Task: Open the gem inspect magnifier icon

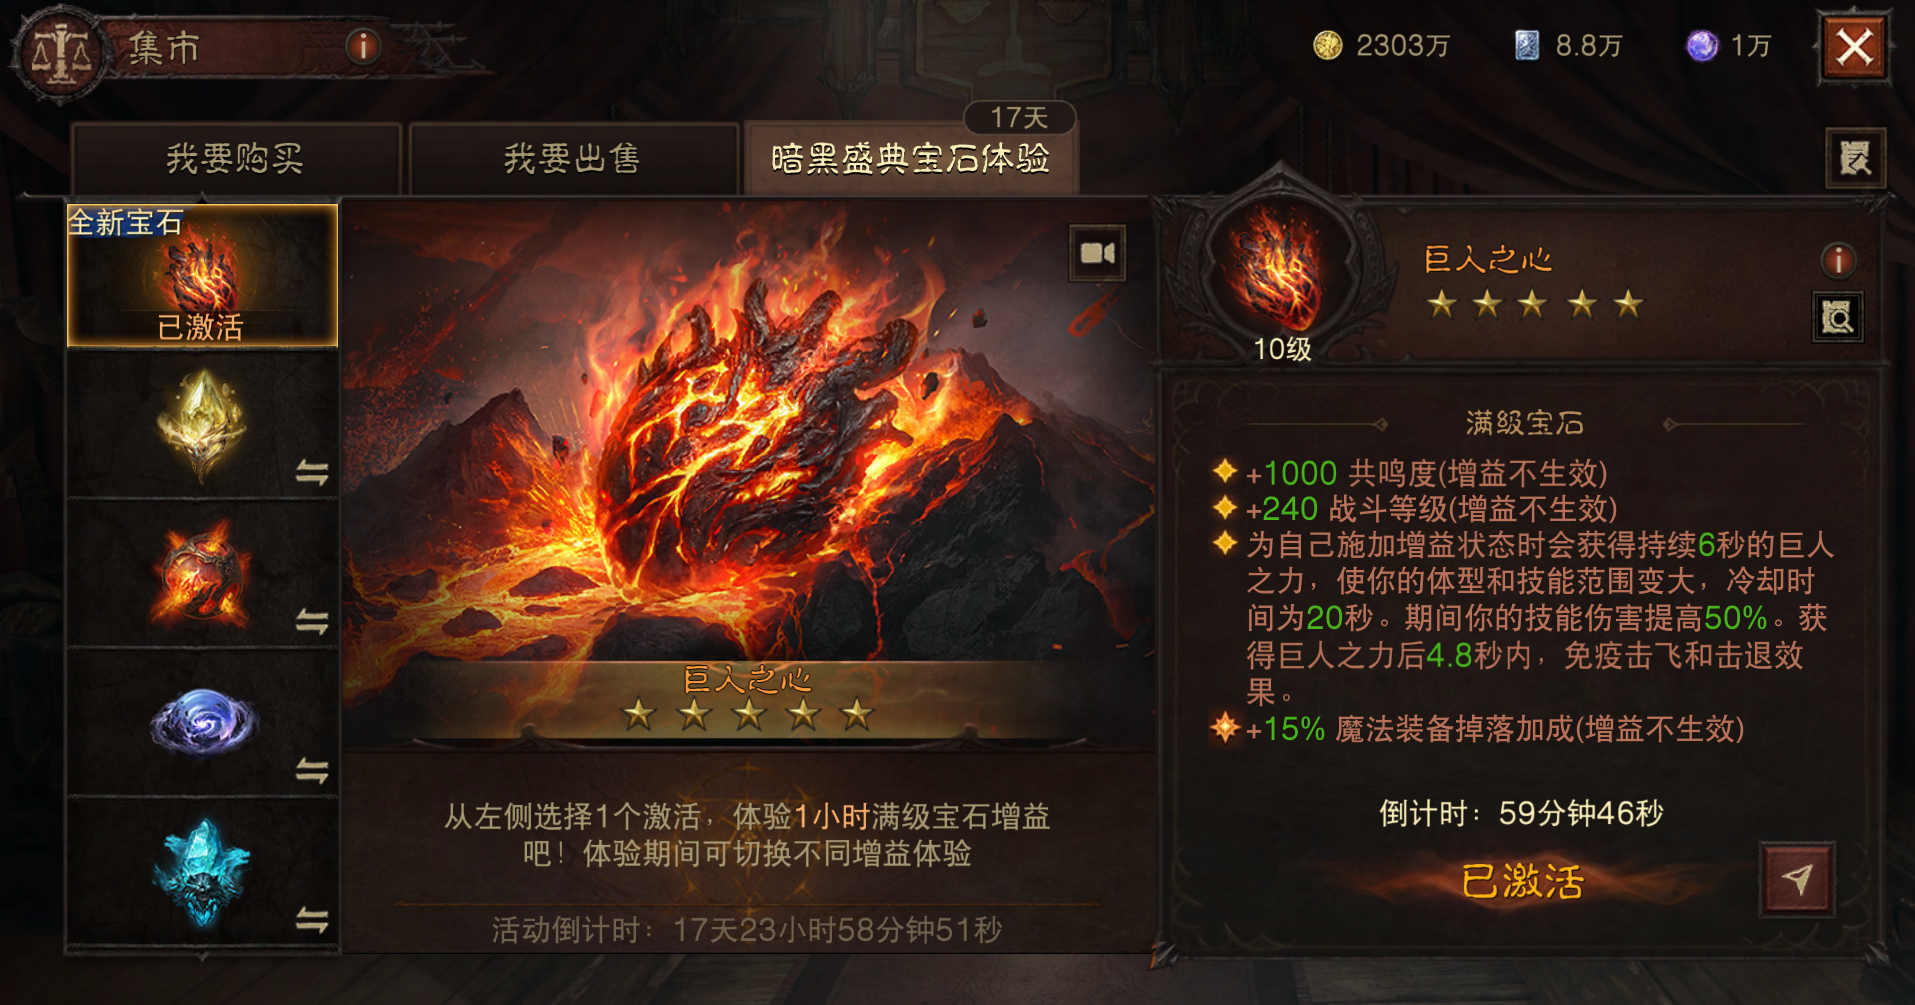Action: coord(1837,318)
